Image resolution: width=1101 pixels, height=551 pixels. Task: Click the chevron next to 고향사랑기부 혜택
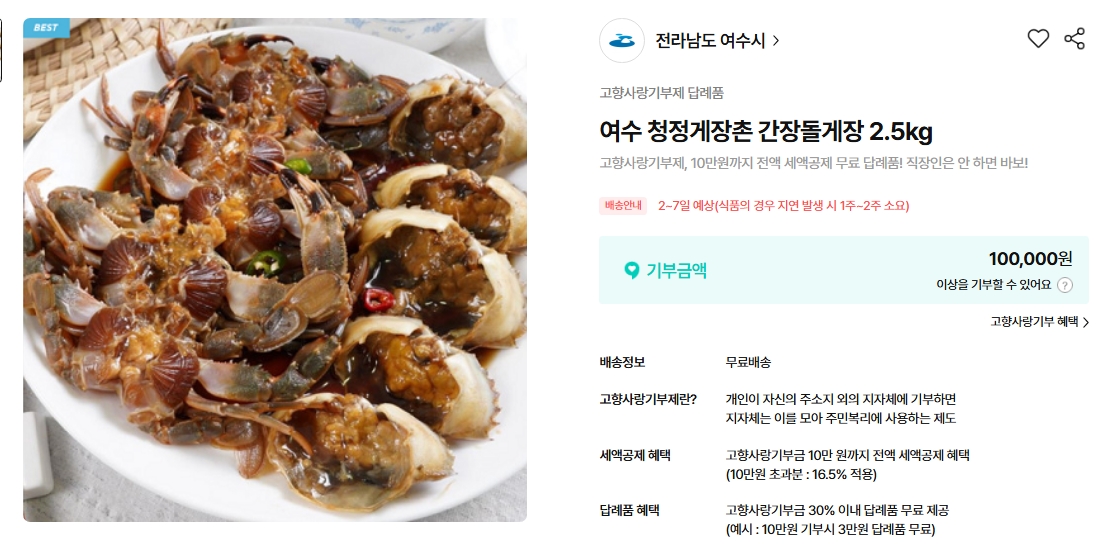[1086, 322]
